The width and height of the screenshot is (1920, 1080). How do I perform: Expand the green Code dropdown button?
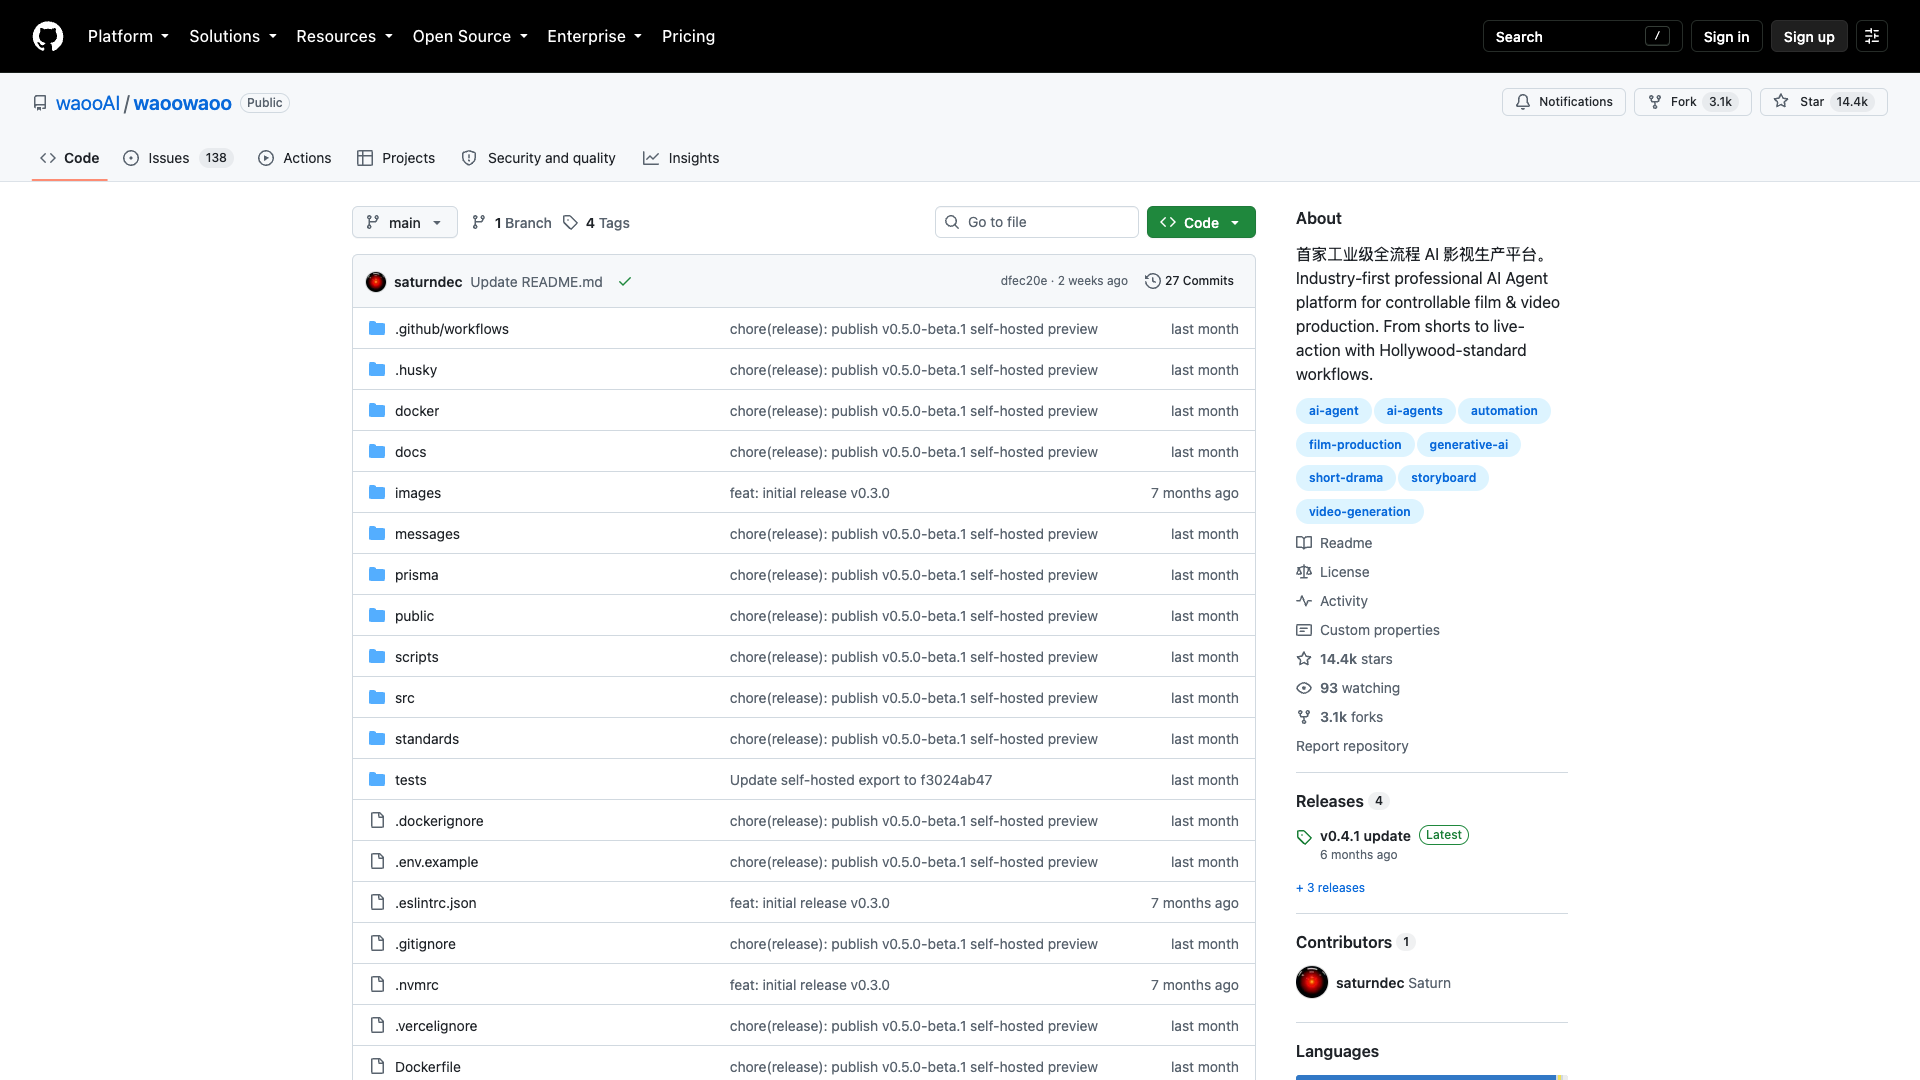click(x=1201, y=222)
